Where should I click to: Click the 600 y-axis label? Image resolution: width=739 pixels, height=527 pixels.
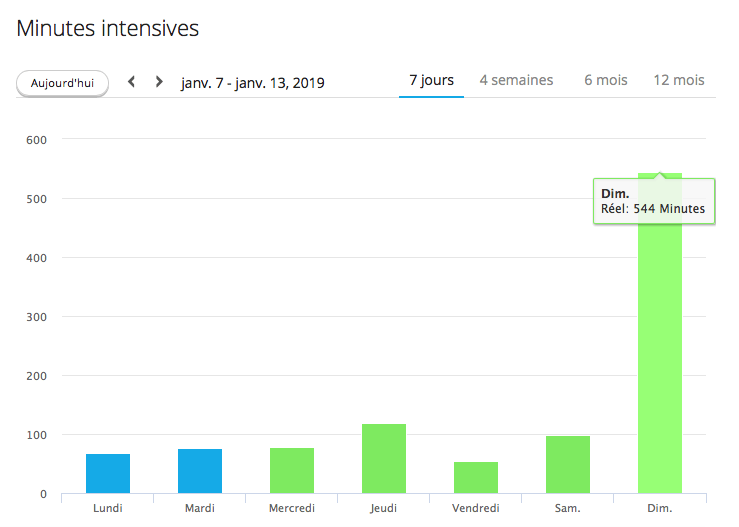[36, 140]
